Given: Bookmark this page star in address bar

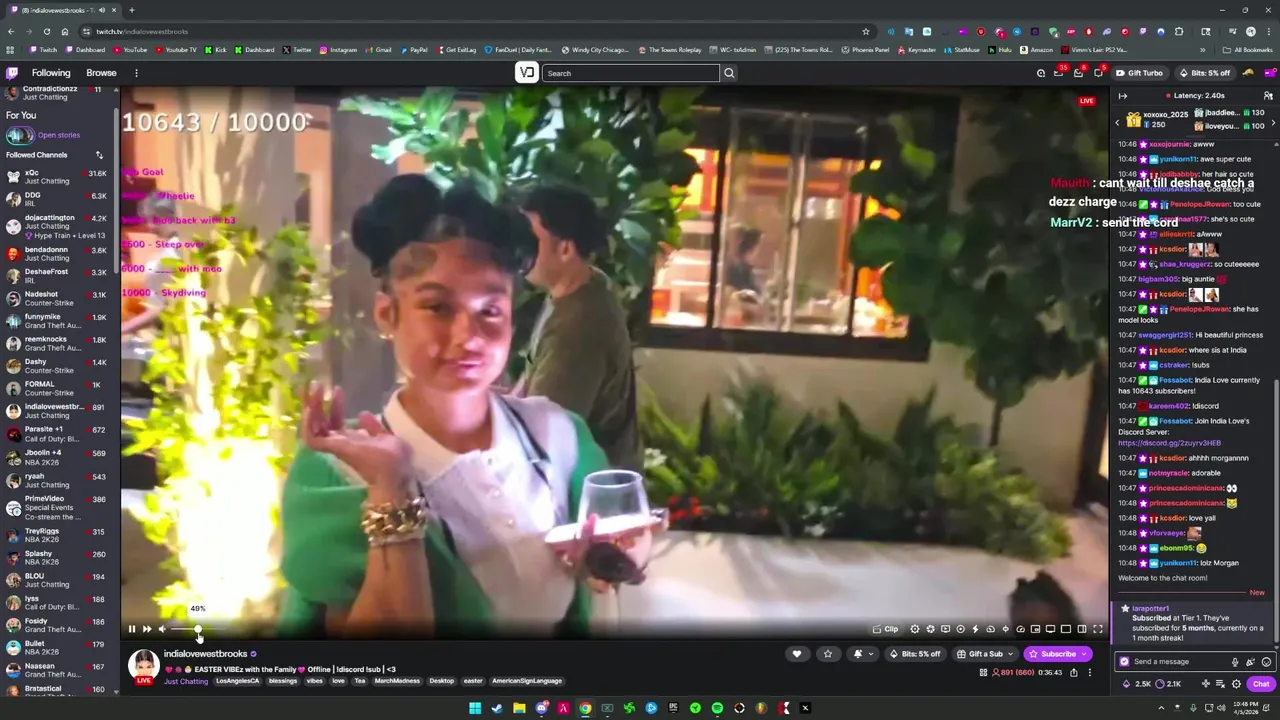Looking at the screenshot, I should [x=866, y=31].
